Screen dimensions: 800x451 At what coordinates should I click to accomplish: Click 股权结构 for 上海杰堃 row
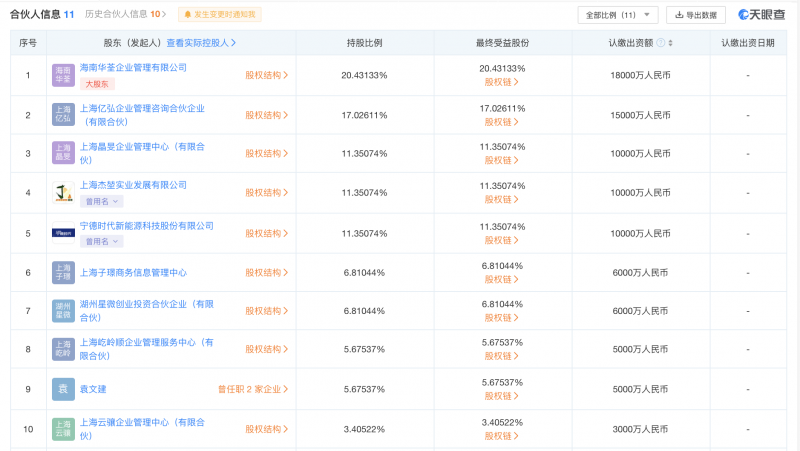[266, 192]
